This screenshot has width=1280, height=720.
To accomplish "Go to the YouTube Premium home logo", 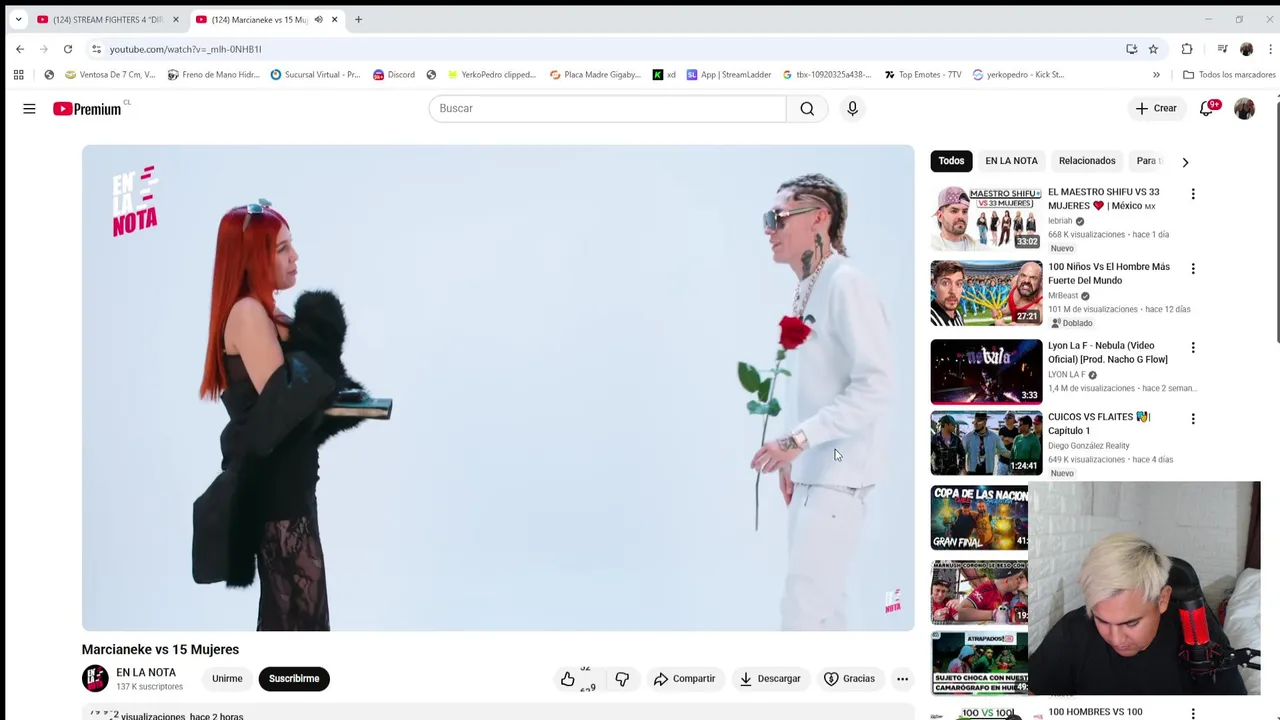I will click(88, 109).
